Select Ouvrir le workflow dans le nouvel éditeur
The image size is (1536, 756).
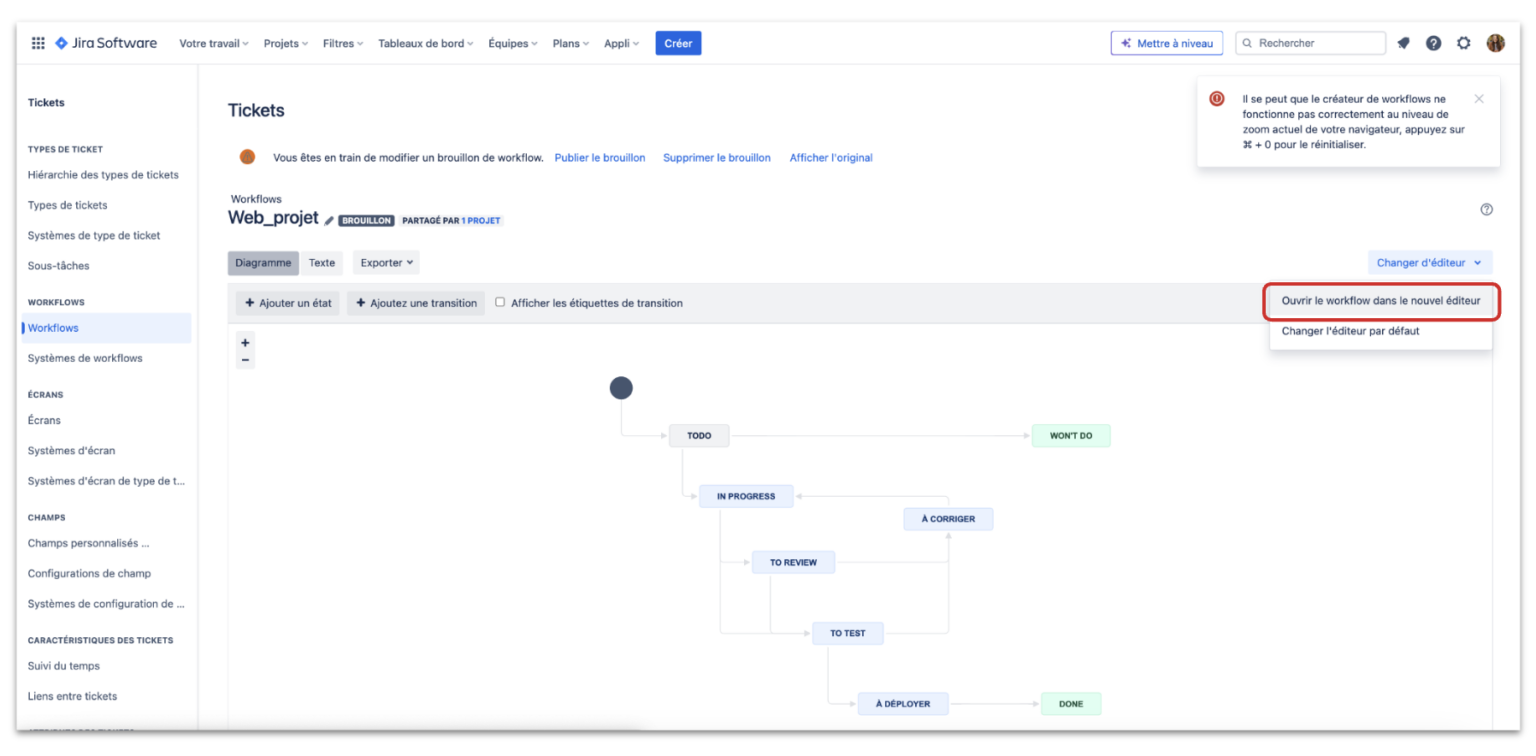[1381, 300]
